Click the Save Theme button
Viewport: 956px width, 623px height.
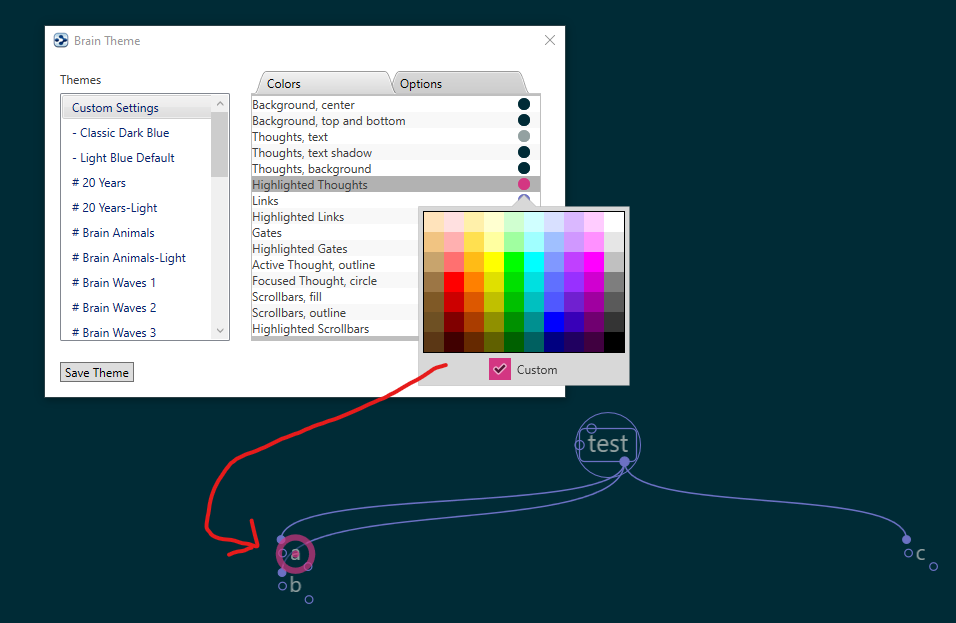(97, 373)
